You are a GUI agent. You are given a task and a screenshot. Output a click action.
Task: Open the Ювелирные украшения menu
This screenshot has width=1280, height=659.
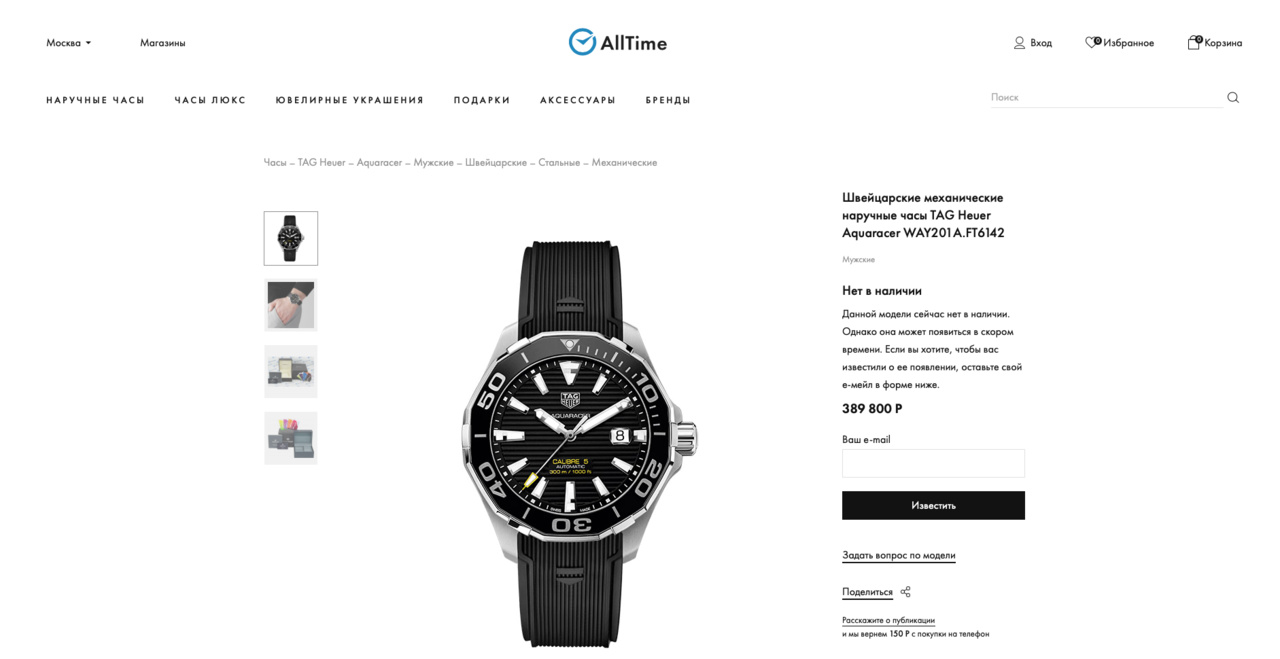pyautogui.click(x=350, y=100)
